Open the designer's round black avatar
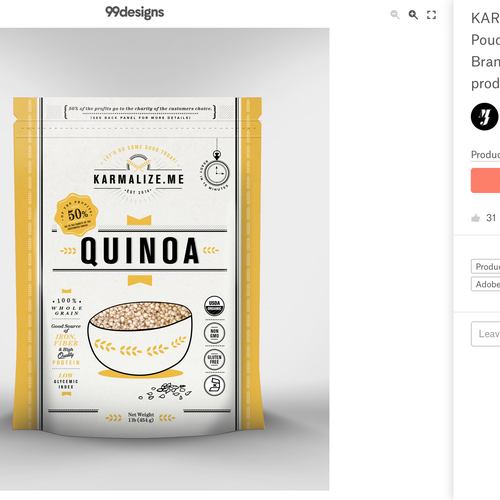Image resolution: width=500 pixels, height=500 pixels. [485, 117]
